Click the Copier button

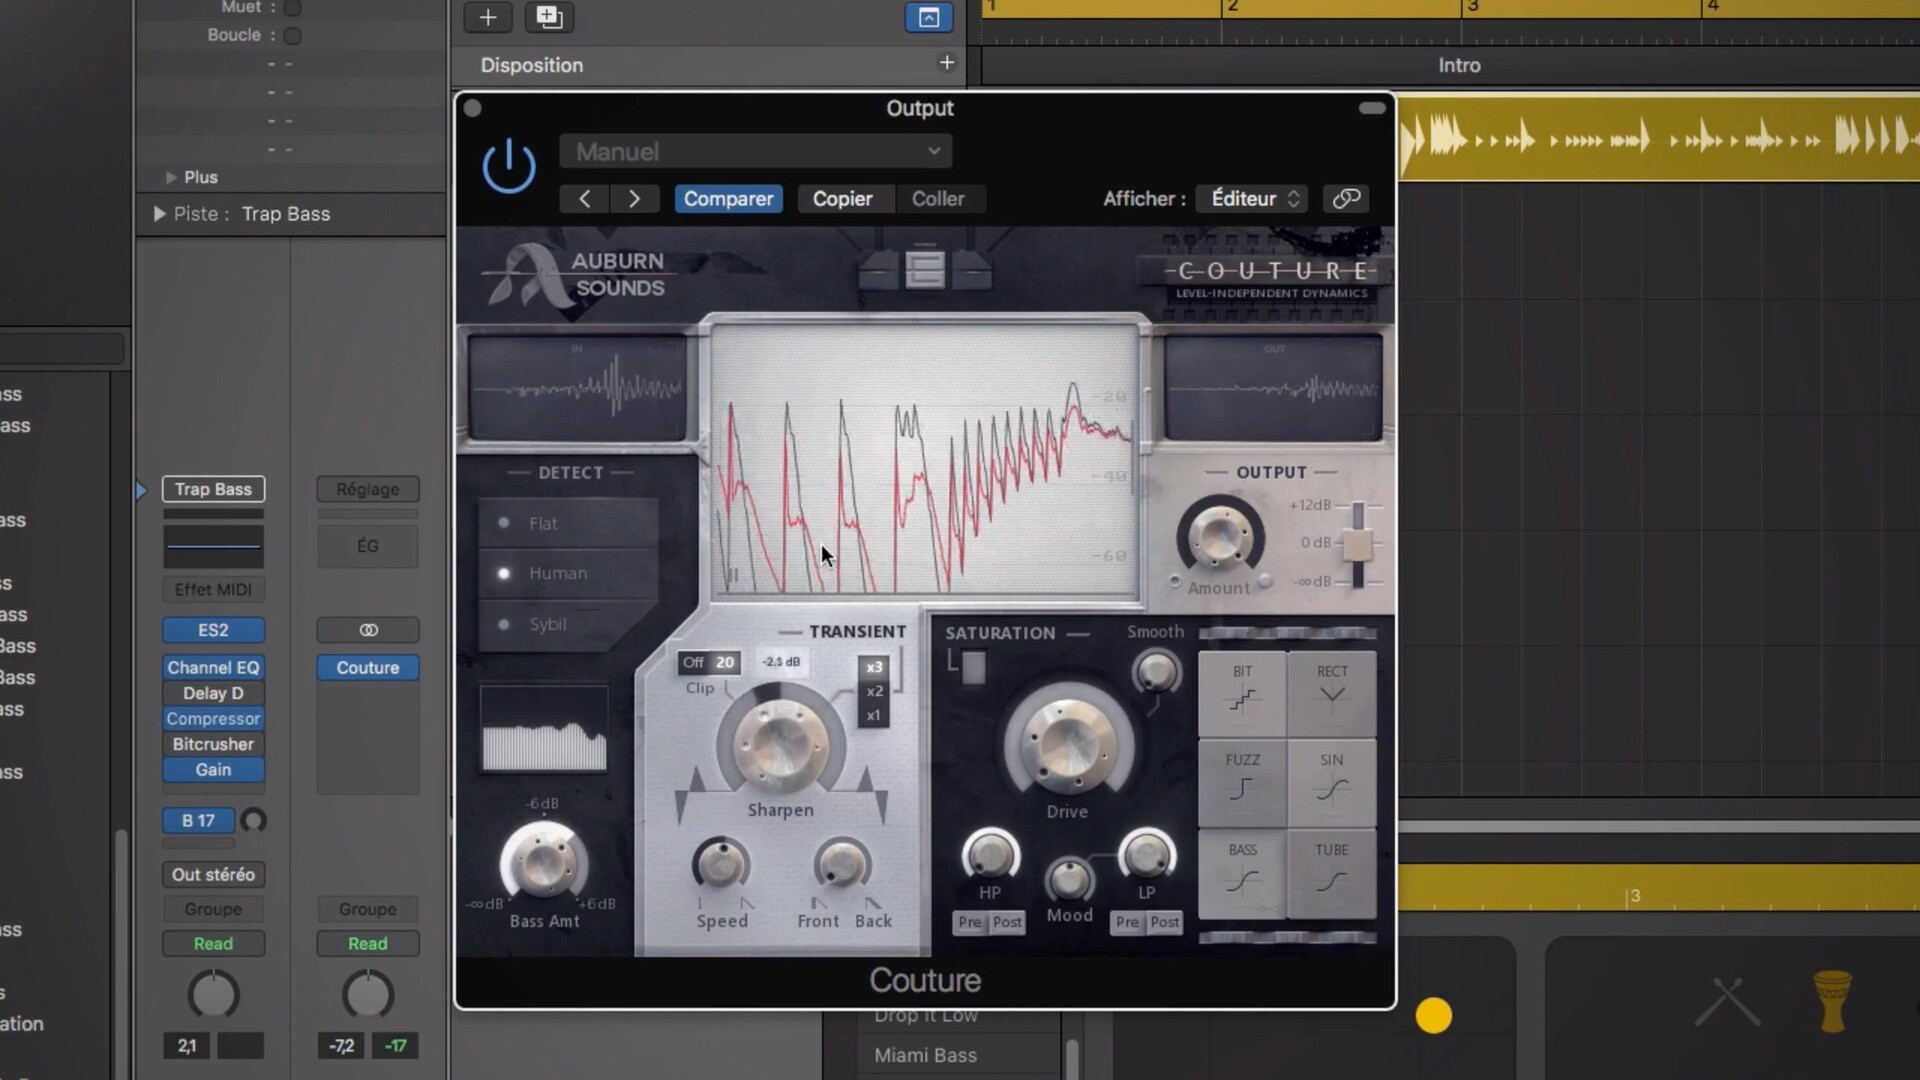tap(842, 199)
